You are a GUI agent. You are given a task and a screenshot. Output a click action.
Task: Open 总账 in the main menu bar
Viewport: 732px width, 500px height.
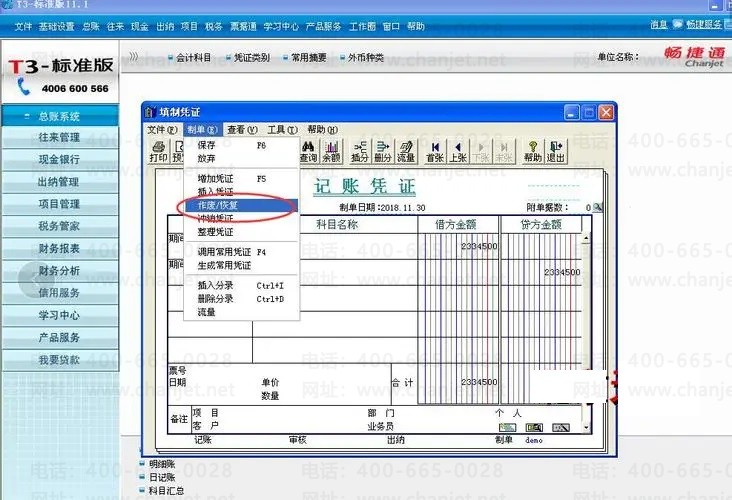click(91, 27)
